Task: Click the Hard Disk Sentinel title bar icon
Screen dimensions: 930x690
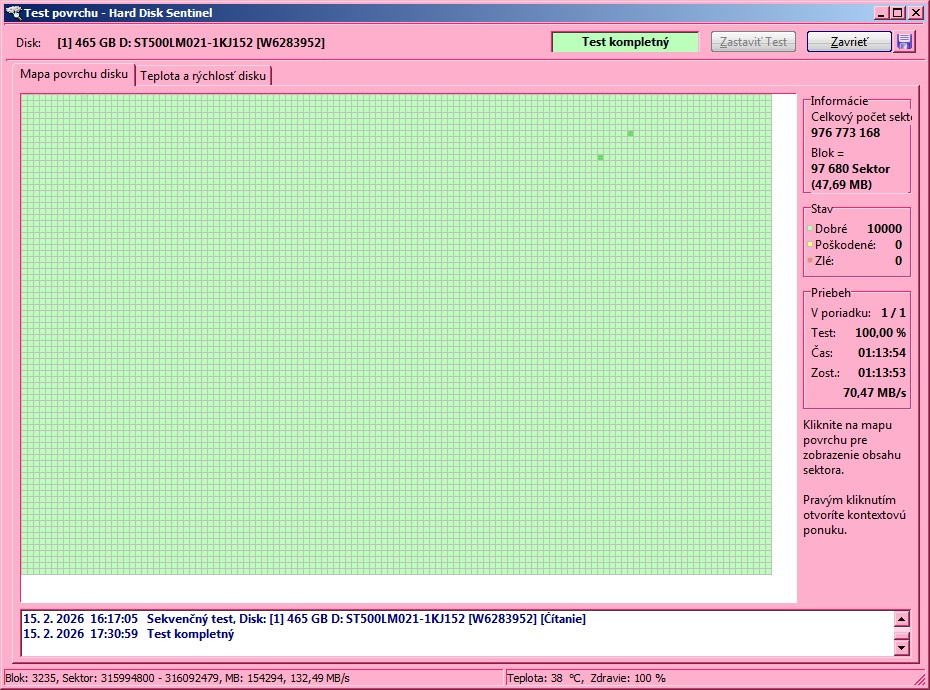Action: coord(13,13)
